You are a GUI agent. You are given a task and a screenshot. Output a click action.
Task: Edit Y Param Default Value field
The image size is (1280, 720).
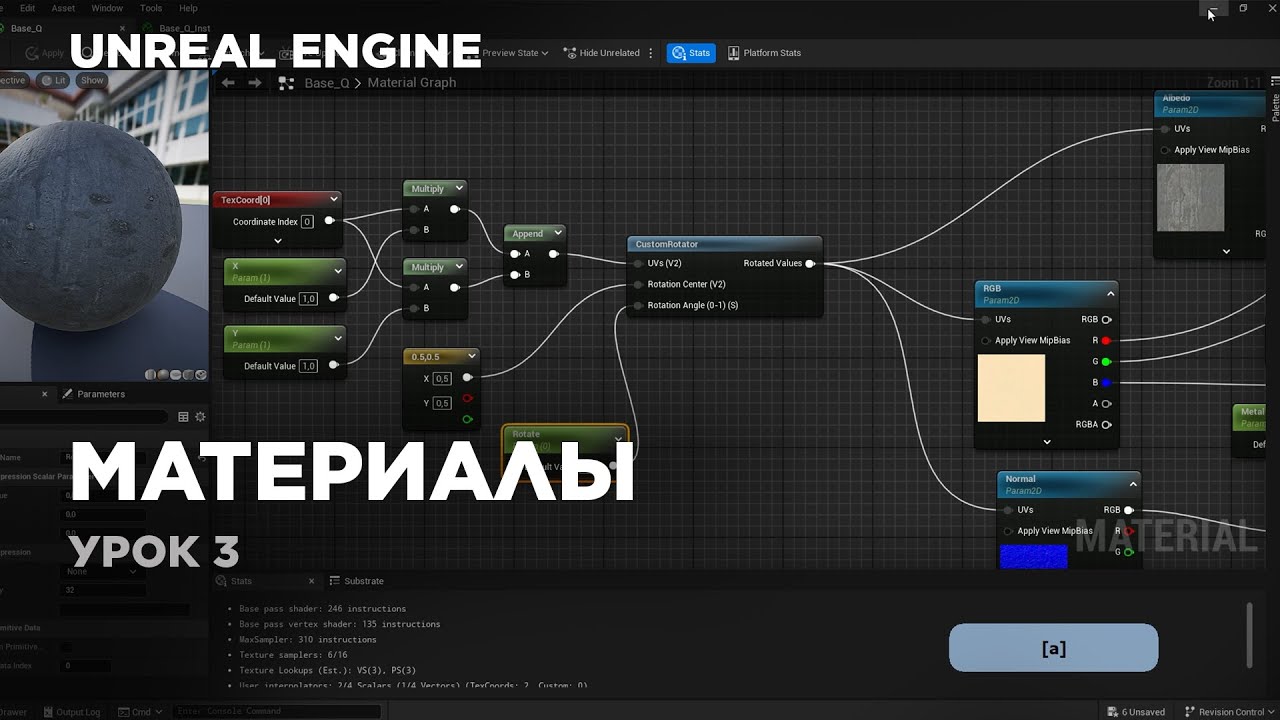[308, 366]
